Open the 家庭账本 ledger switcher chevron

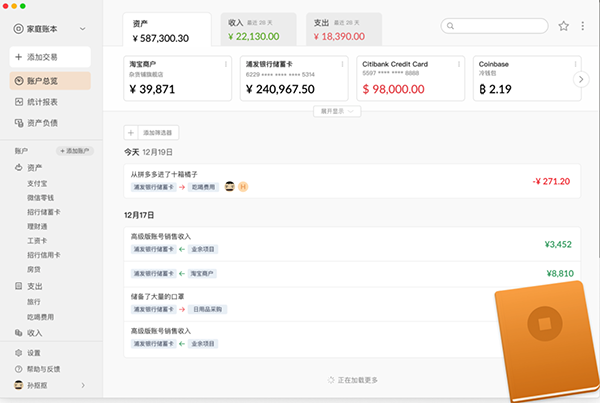[83, 29]
